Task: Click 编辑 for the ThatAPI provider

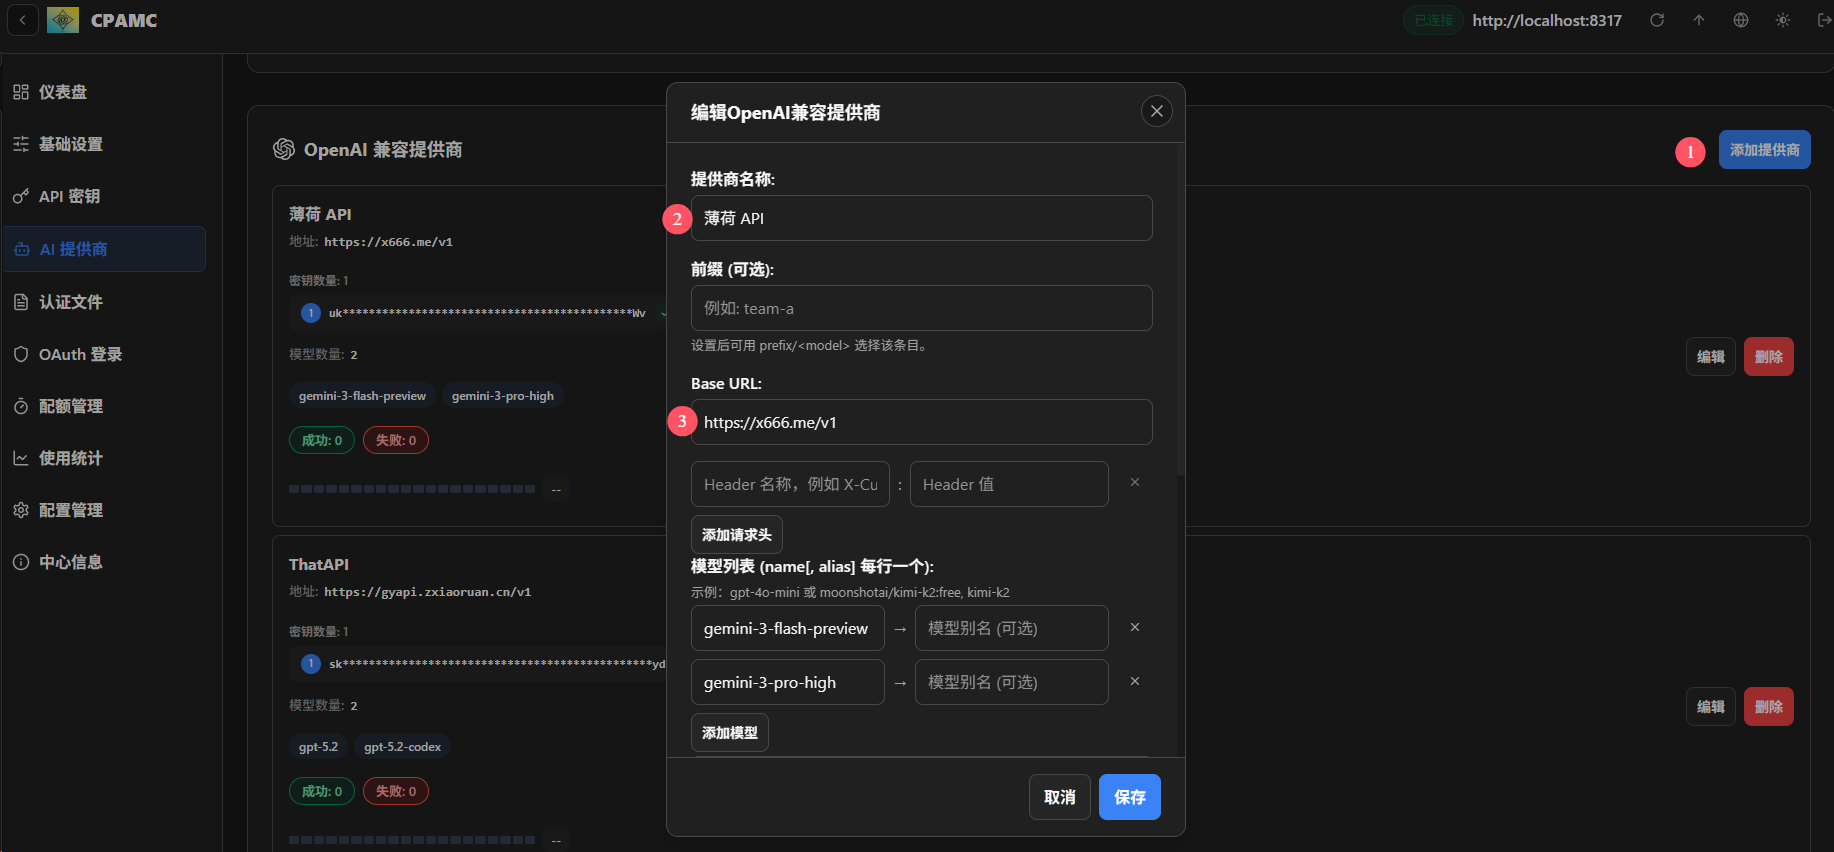Action: click(x=1711, y=707)
